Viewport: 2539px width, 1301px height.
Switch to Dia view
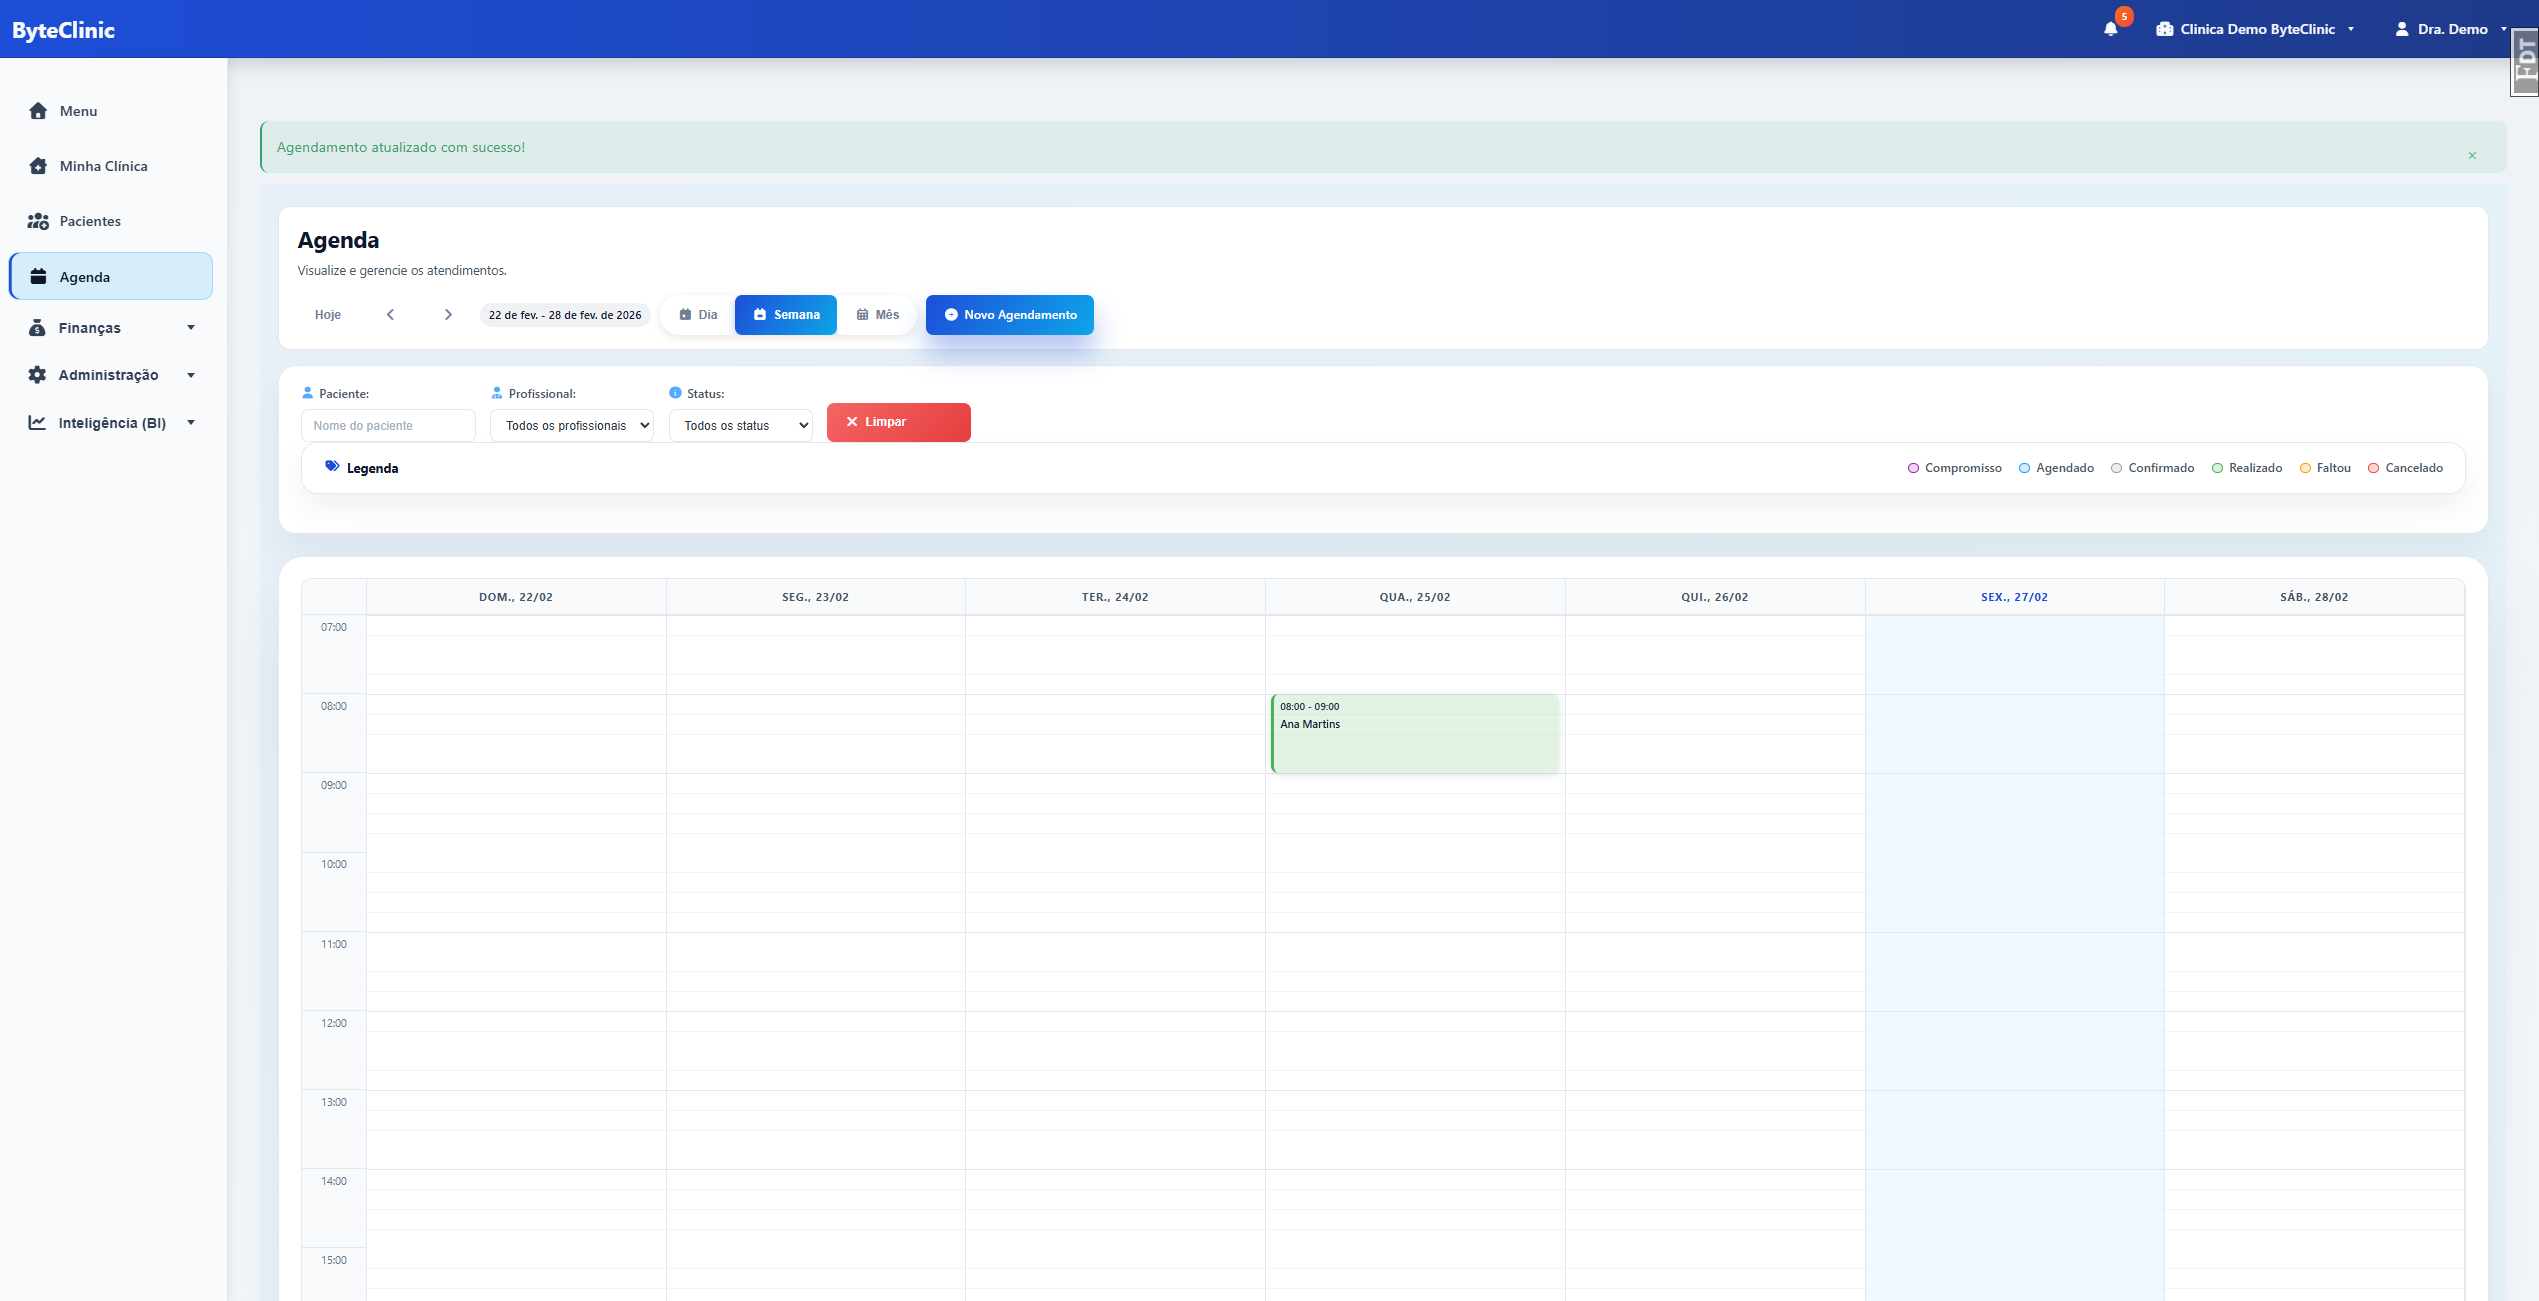698,315
